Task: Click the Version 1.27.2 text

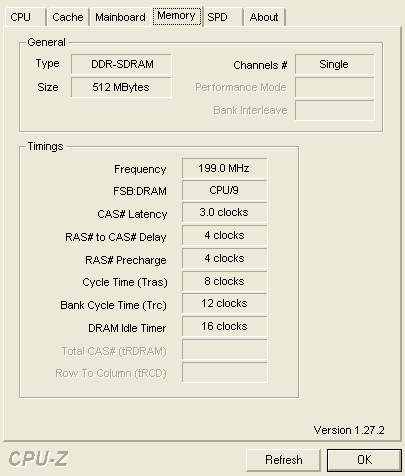Action: [349, 430]
